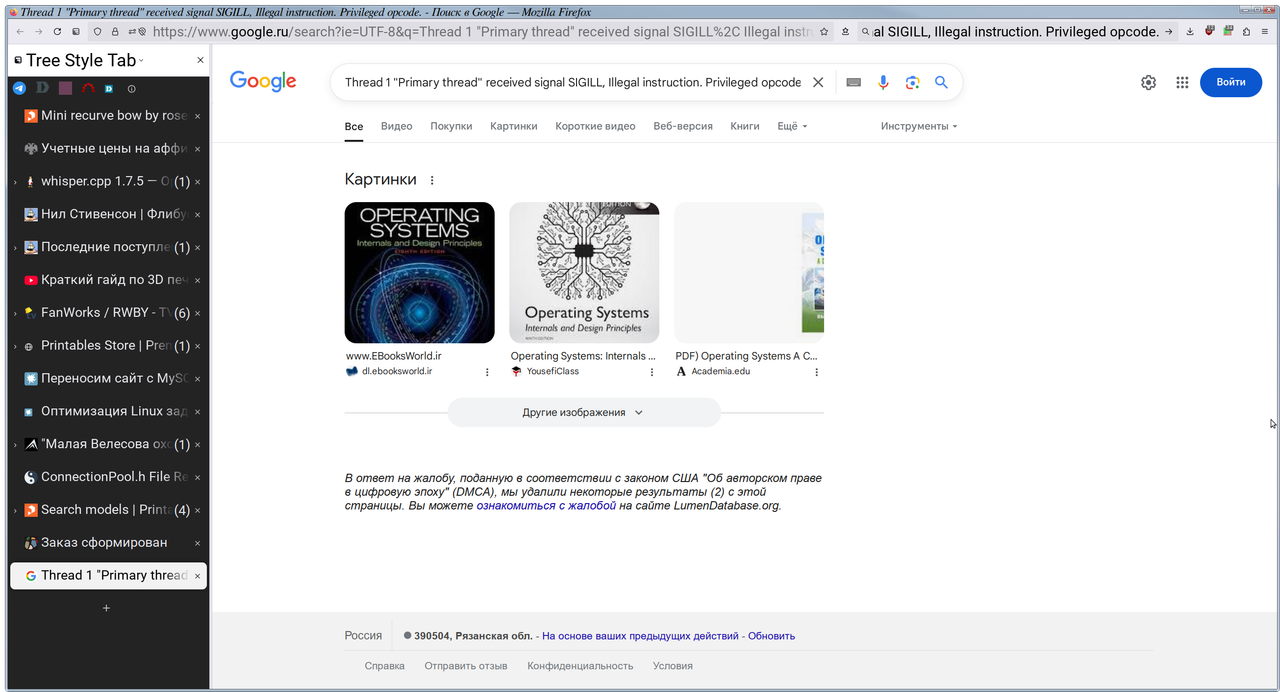1280x692 pixels.
Task: Close the Заказ сформирован sidebar tab
Action: point(197,543)
